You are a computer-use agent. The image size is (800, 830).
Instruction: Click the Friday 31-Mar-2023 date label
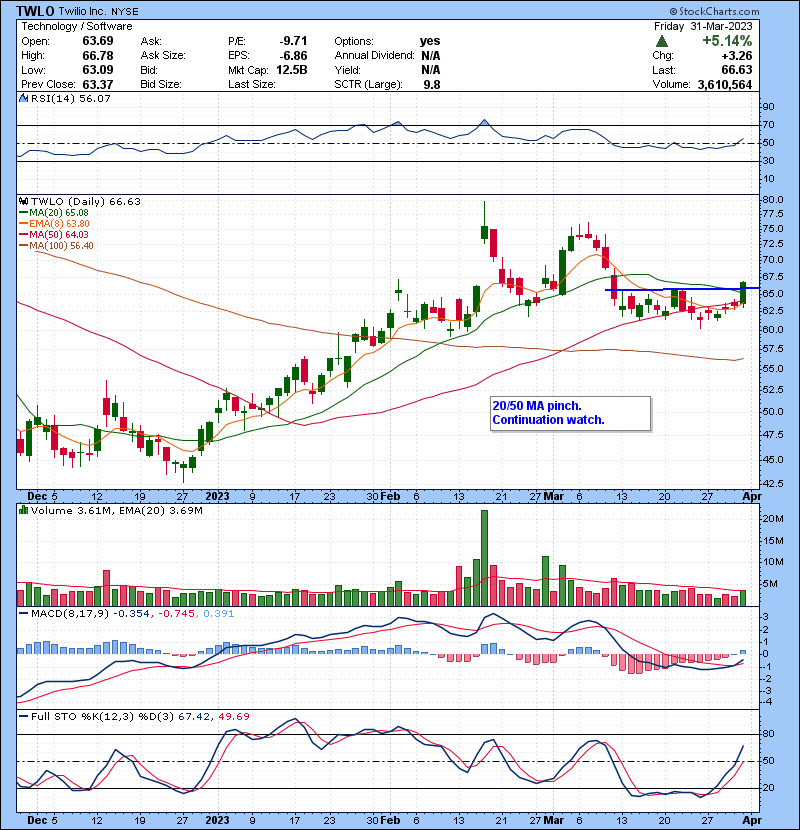coord(703,26)
